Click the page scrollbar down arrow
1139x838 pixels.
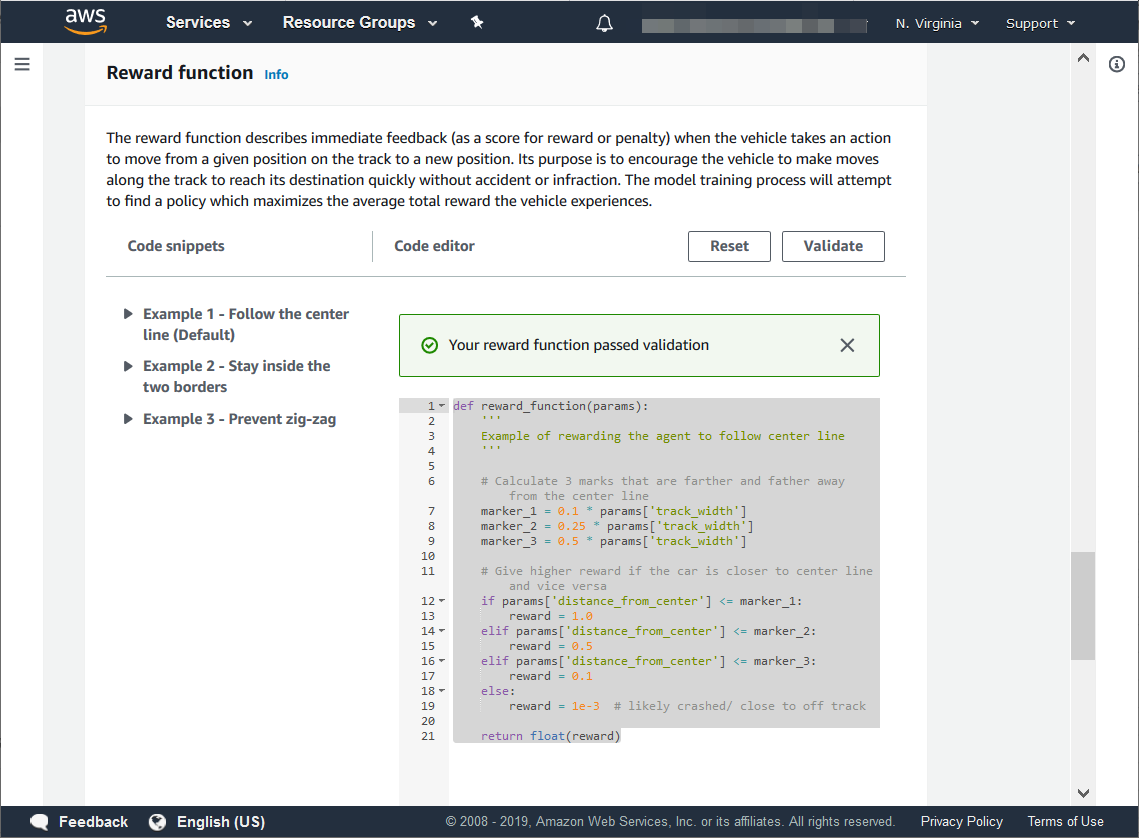pos(1083,793)
